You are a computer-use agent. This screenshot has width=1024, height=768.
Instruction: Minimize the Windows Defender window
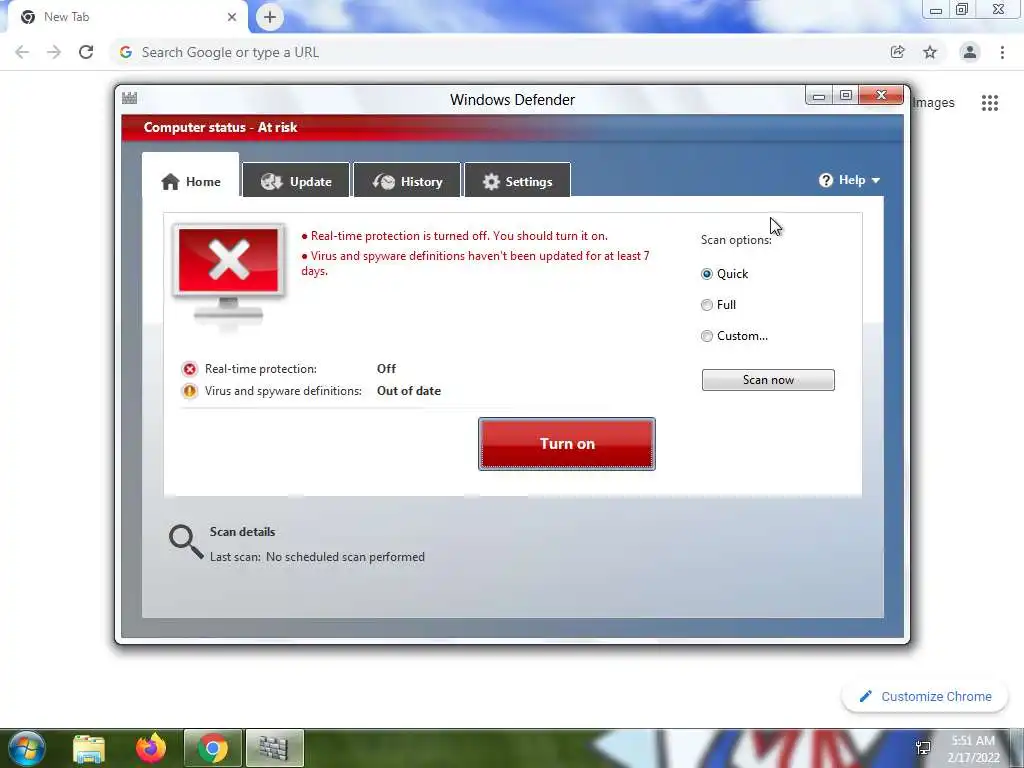(819, 95)
